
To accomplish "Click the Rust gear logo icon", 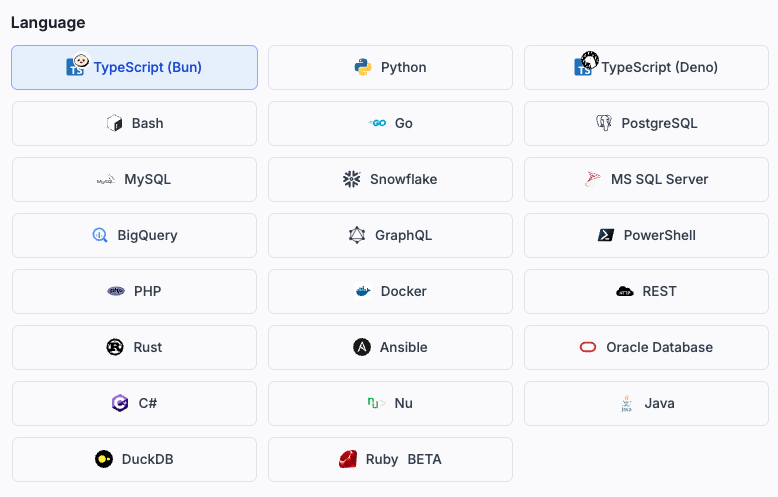I will pos(115,347).
